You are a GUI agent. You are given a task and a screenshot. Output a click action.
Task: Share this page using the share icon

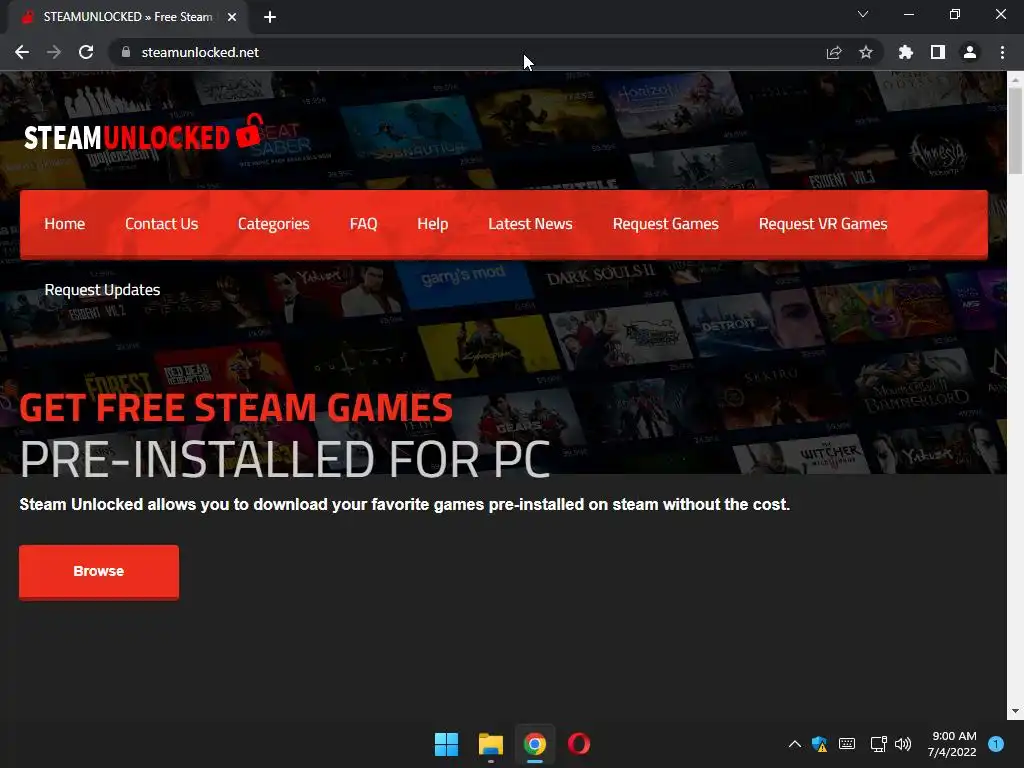834,52
